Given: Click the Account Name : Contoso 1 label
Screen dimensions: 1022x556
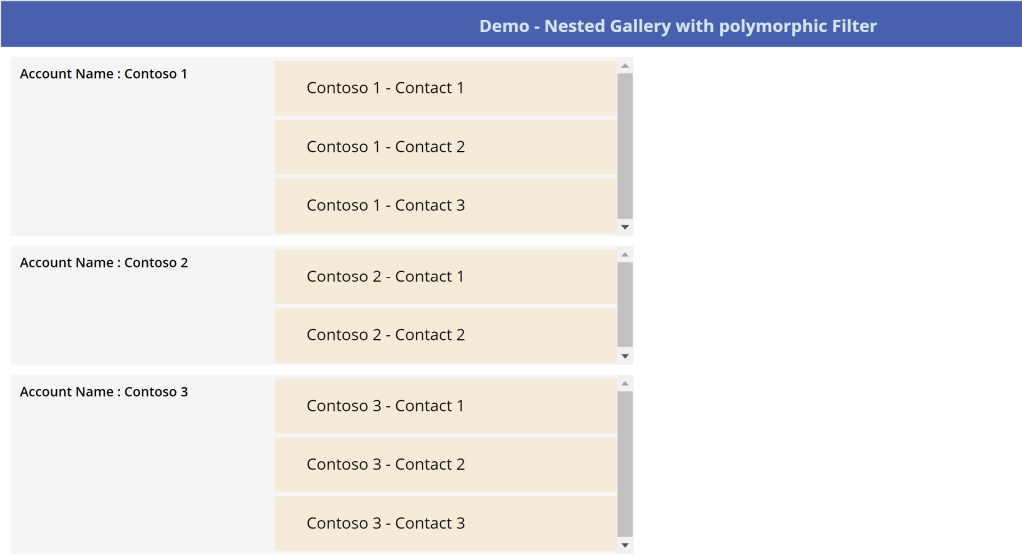Looking at the screenshot, I should [104, 74].
